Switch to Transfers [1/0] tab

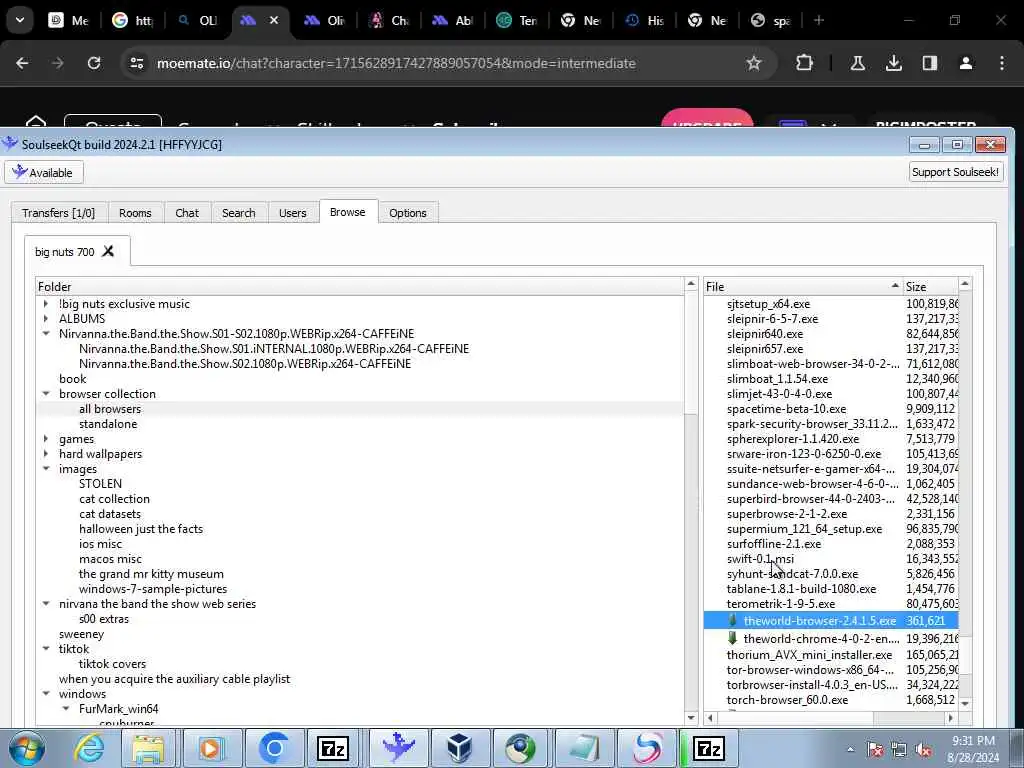[x=59, y=213]
